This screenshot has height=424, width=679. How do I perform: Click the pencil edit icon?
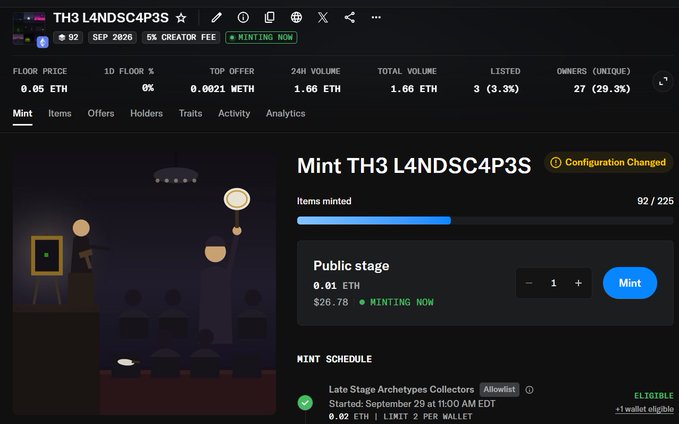point(217,17)
